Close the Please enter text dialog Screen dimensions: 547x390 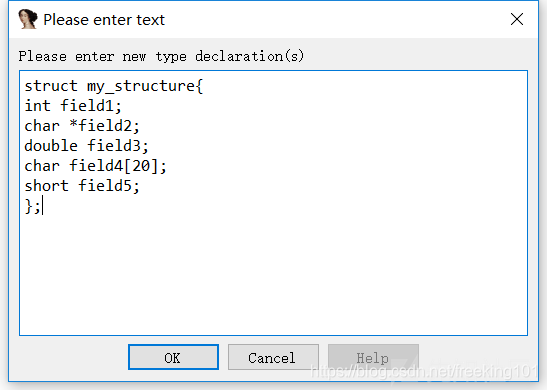pyautogui.click(x=517, y=19)
